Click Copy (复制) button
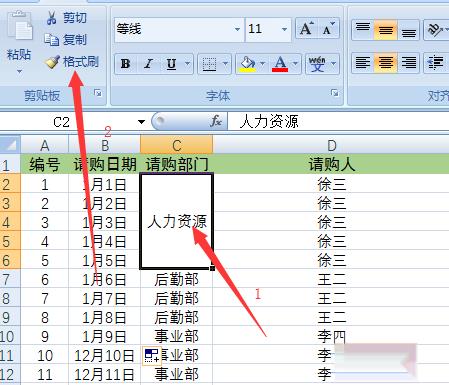 65,40
